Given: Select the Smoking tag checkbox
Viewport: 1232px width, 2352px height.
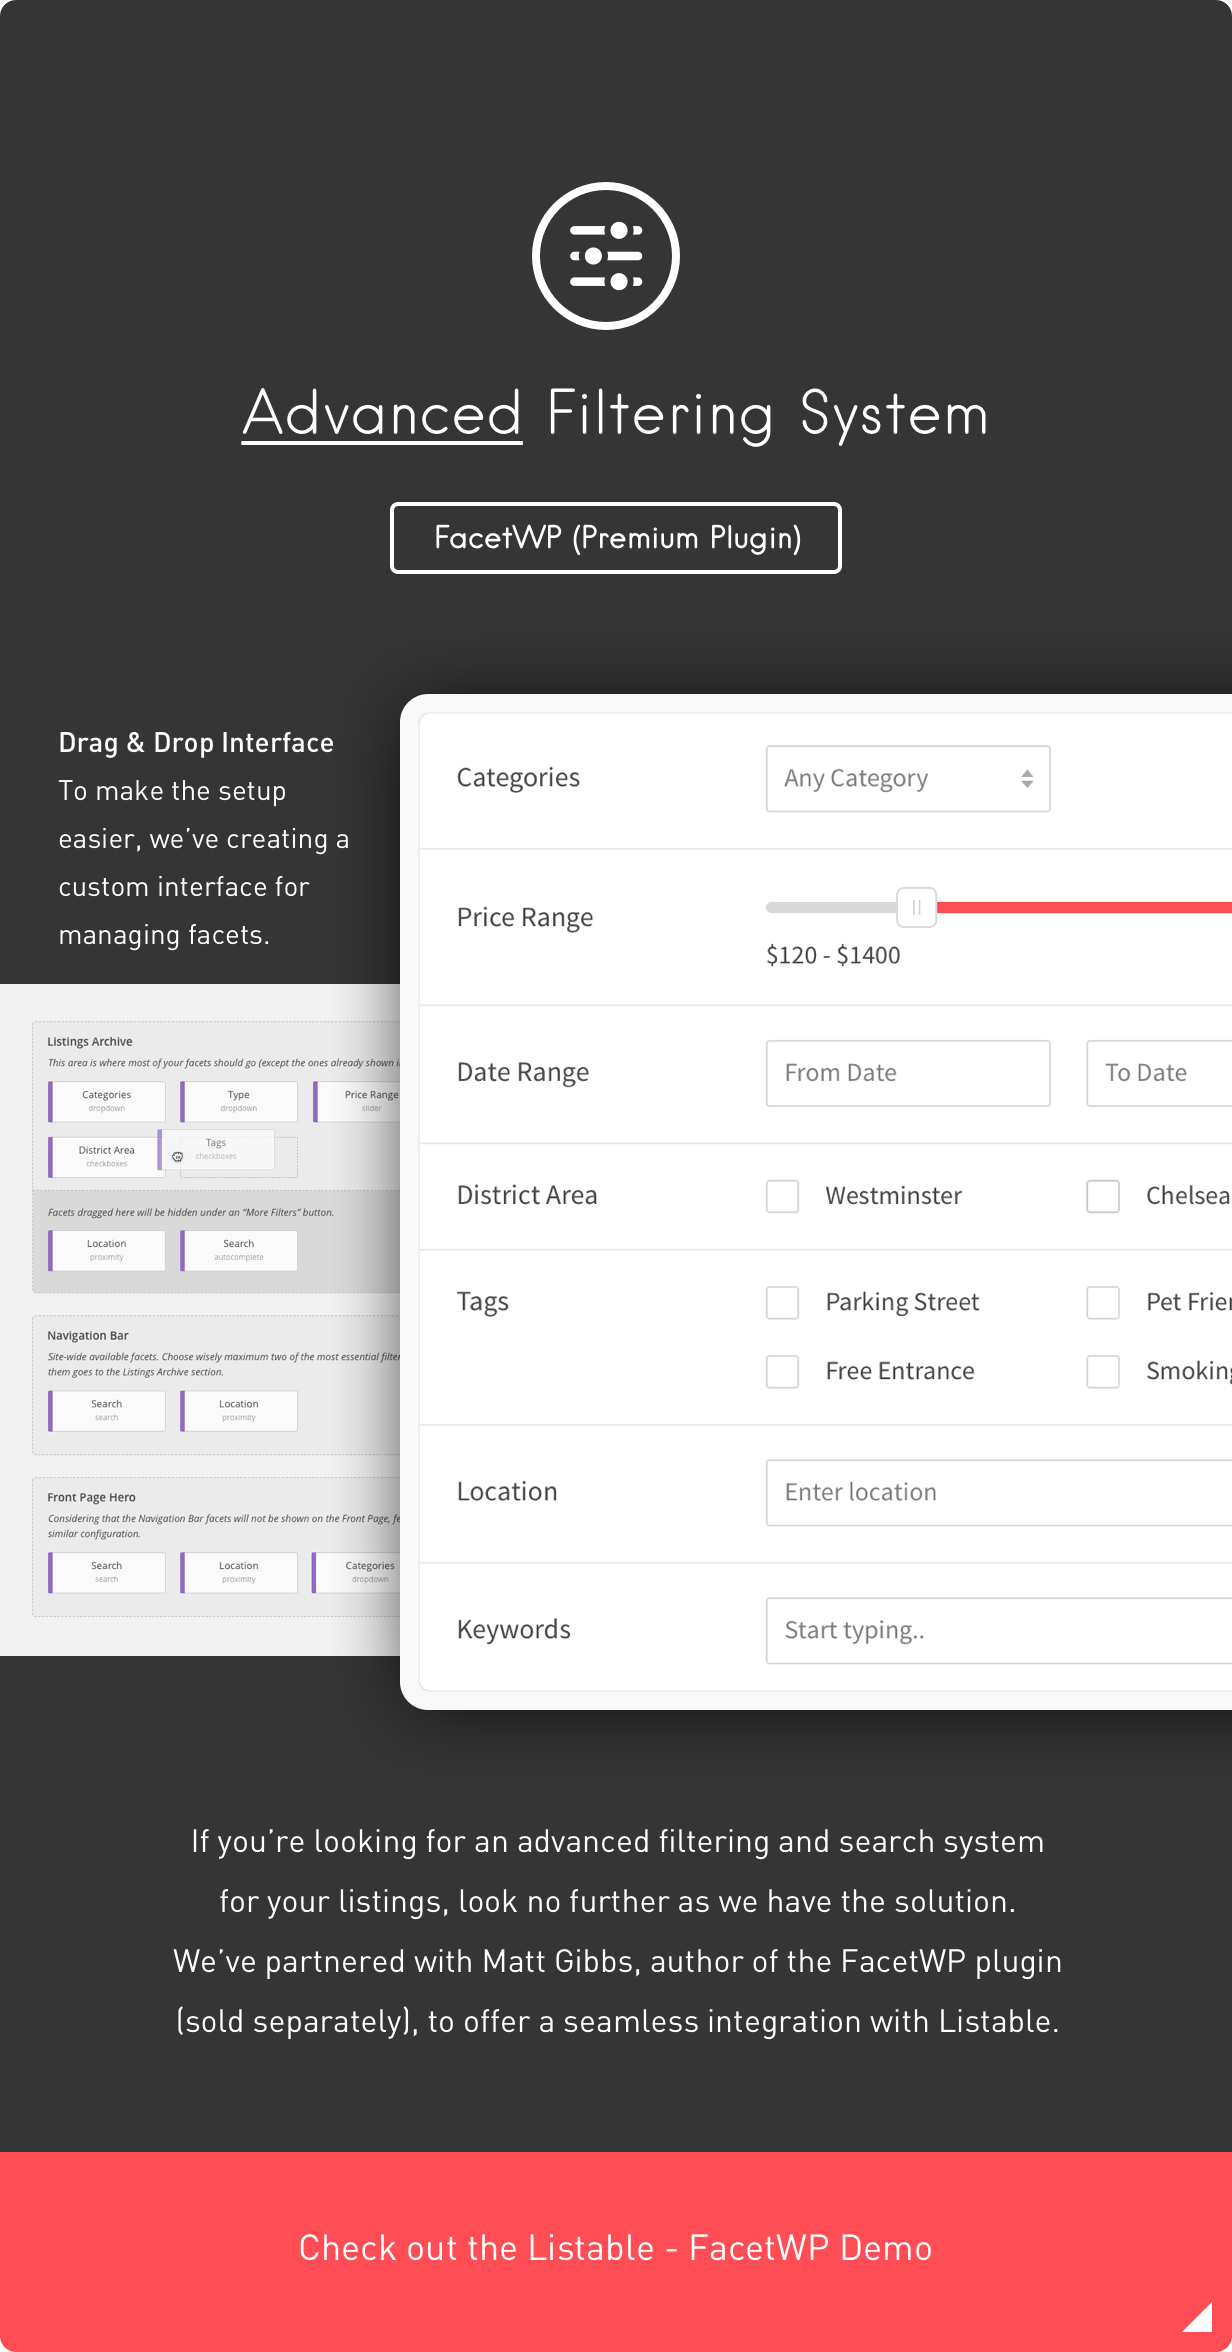Looking at the screenshot, I should point(1102,1371).
